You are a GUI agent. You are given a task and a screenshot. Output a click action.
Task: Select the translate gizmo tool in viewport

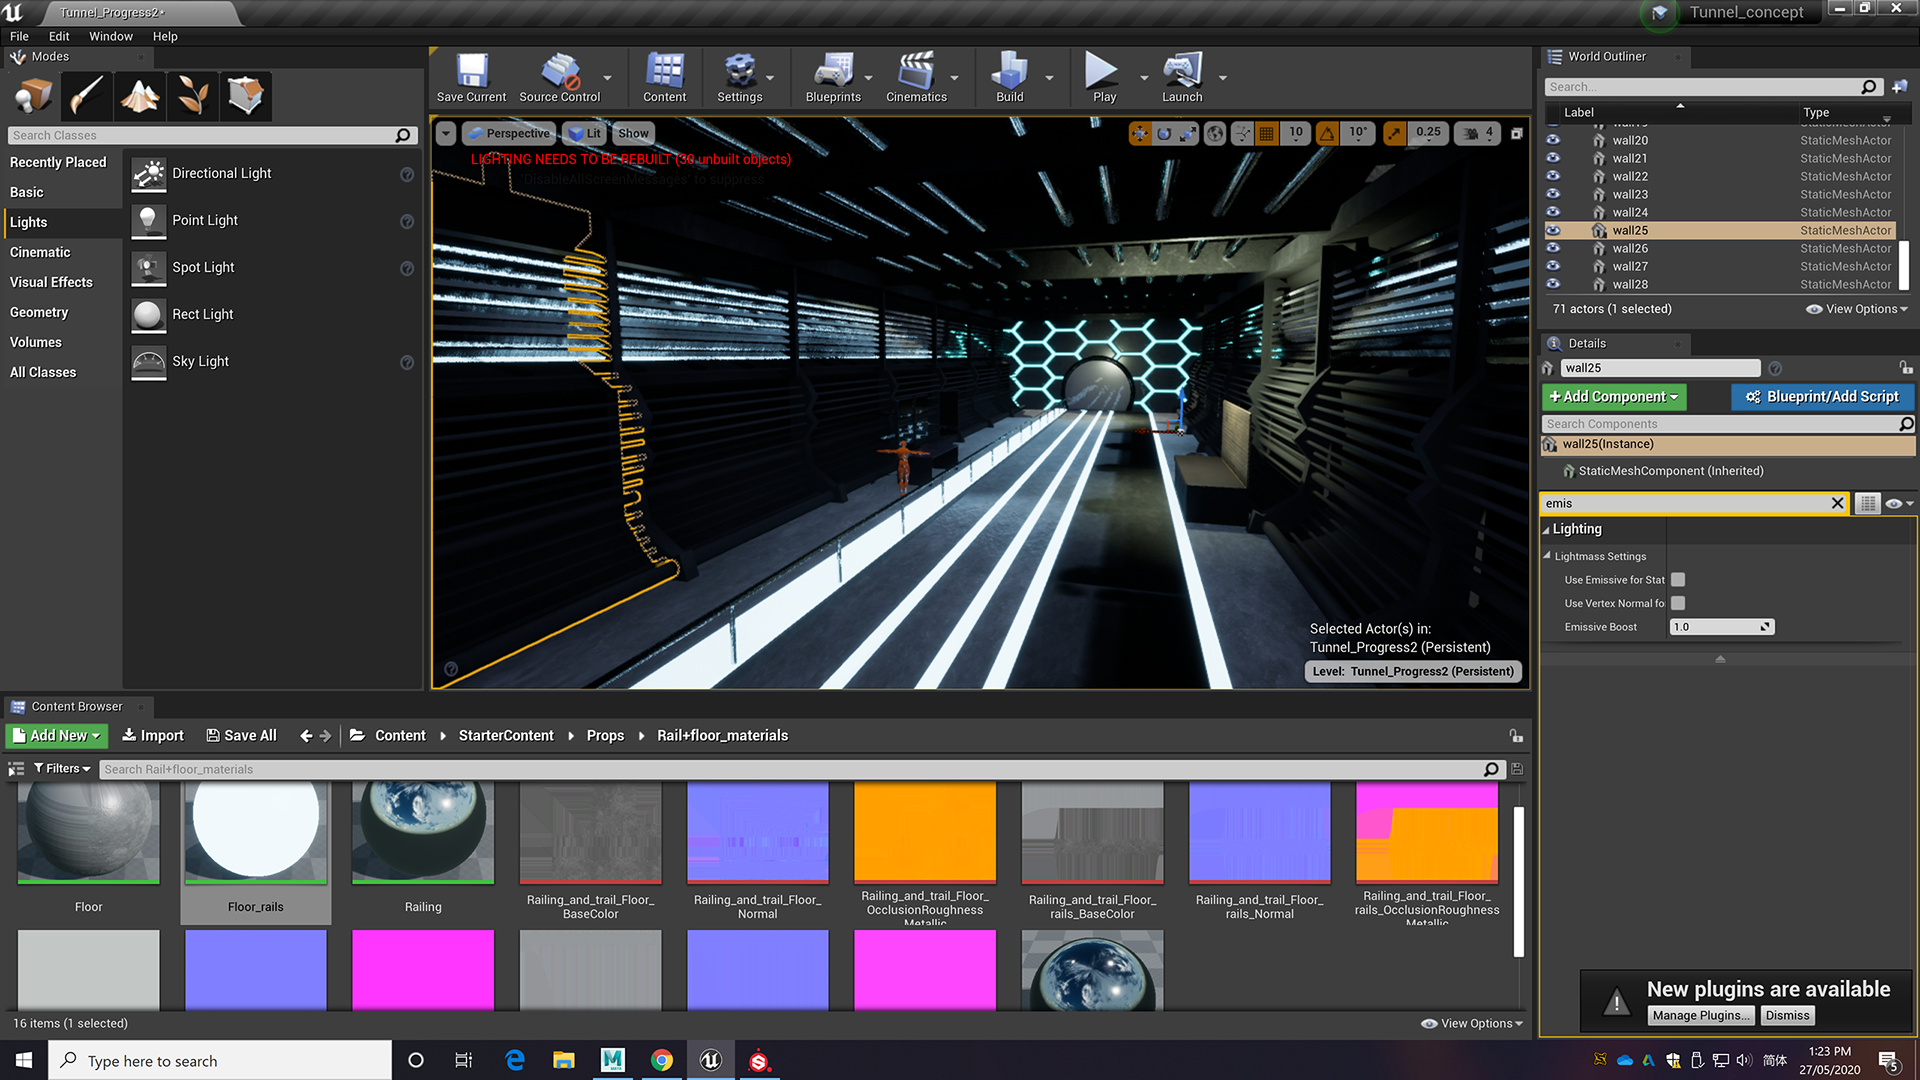(x=1140, y=133)
